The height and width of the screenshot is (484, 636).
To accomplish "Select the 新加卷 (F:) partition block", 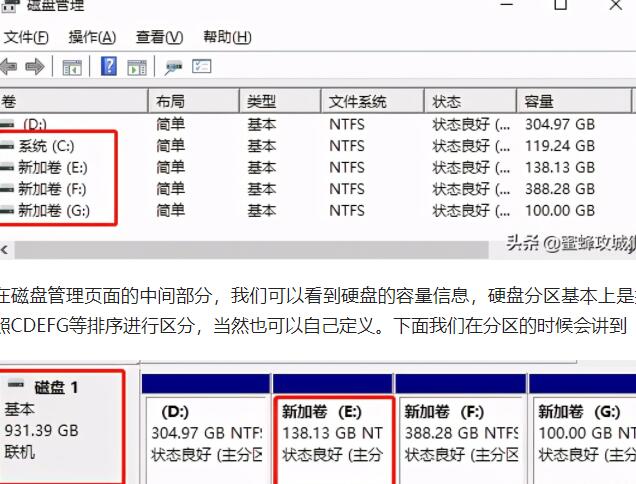I will pyautogui.click(x=462, y=430).
